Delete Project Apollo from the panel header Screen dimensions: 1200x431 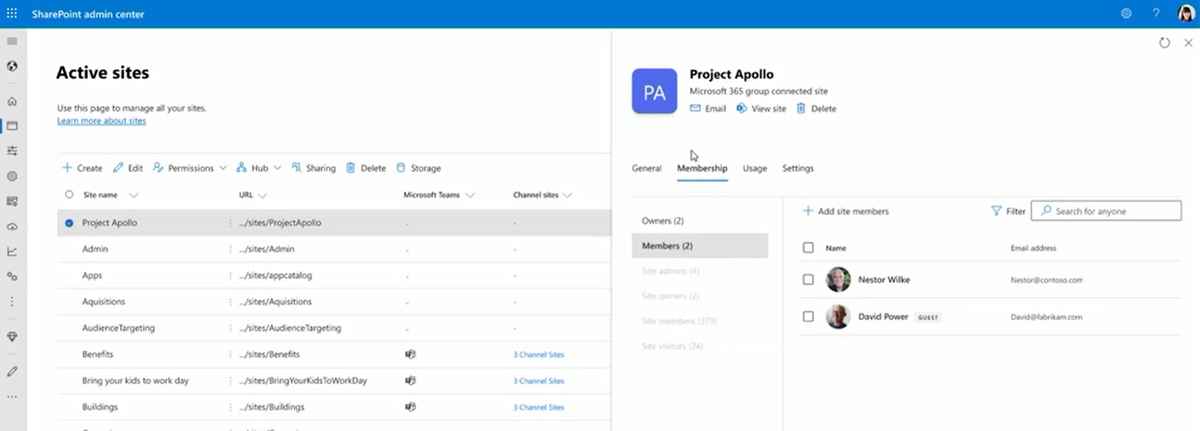coord(816,108)
